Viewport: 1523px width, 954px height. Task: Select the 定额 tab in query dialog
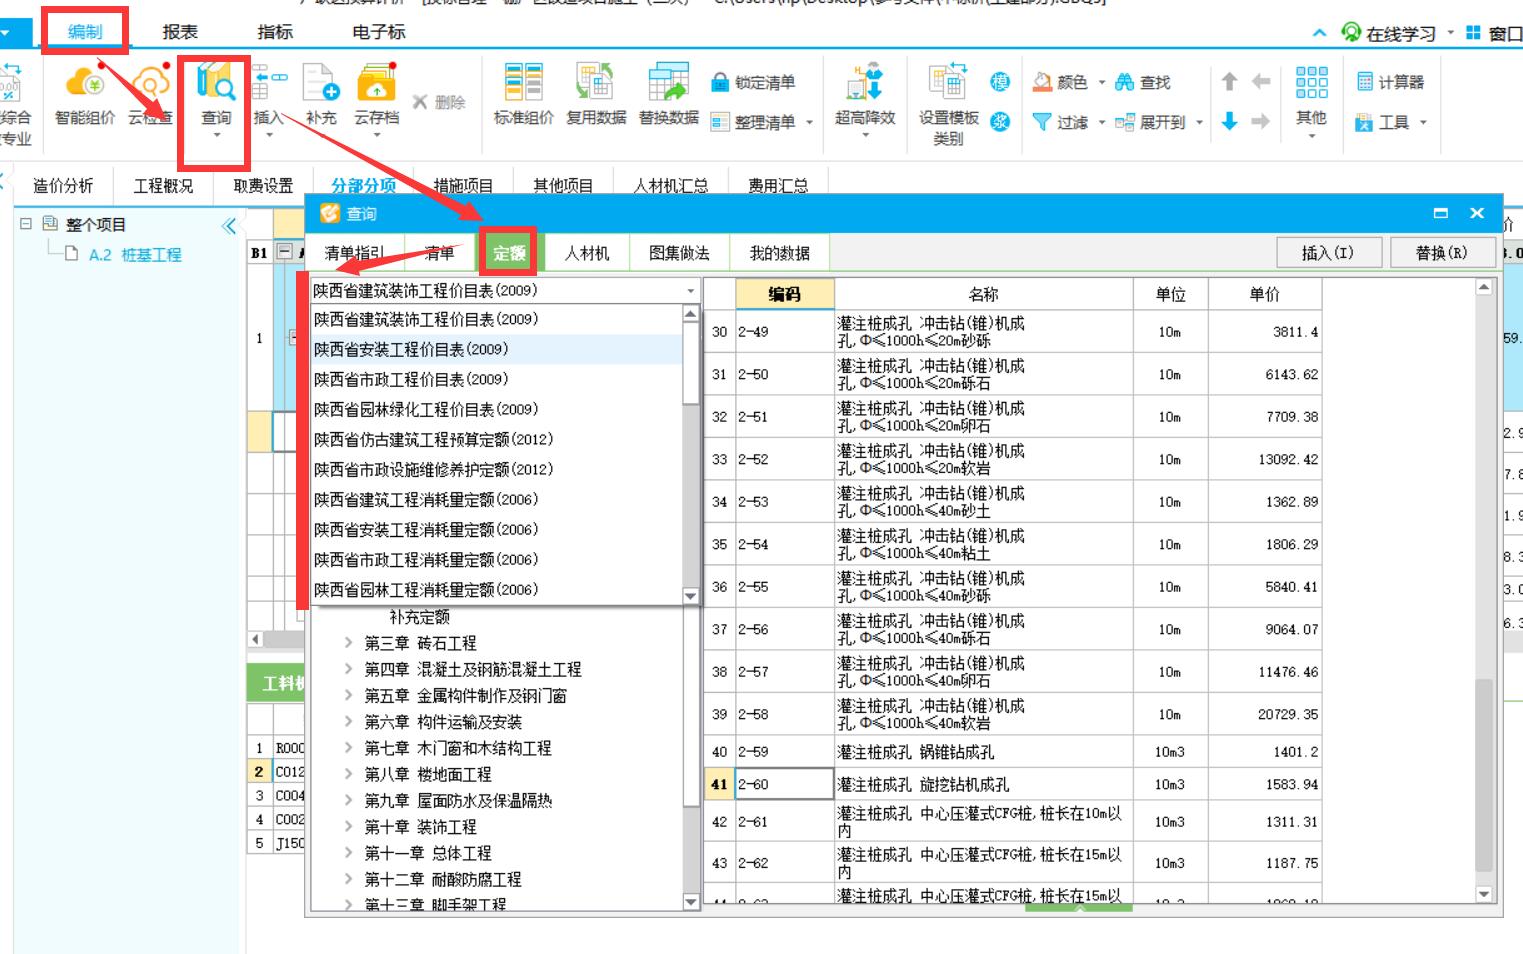coord(509,253)
